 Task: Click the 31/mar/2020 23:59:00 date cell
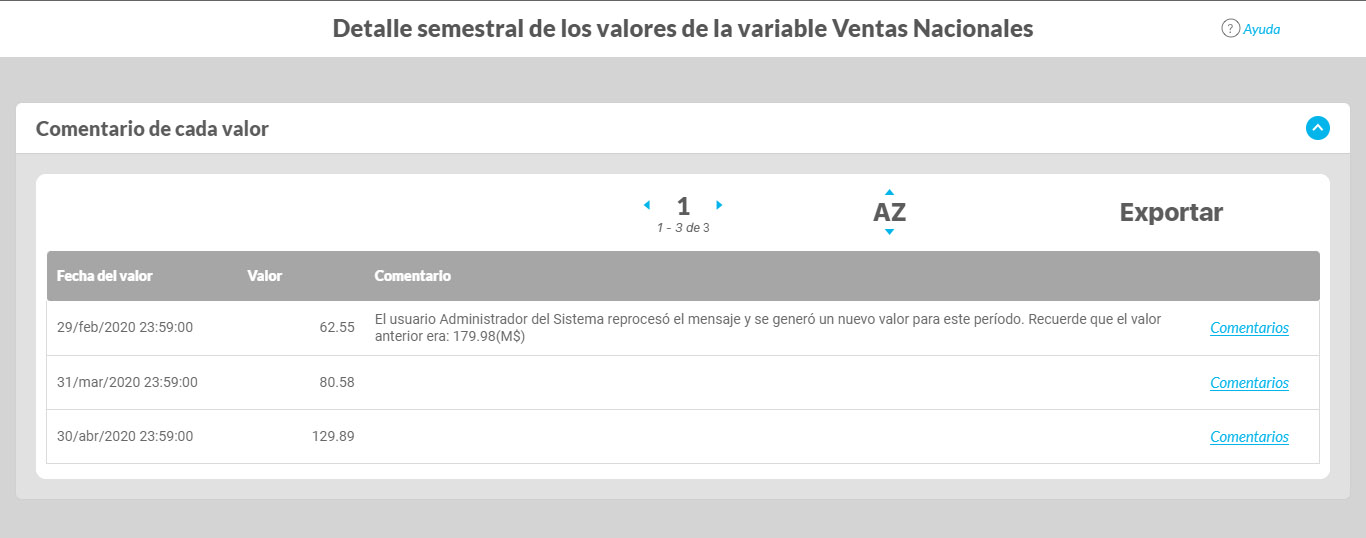pyautogui.click(x=127, y=382)
